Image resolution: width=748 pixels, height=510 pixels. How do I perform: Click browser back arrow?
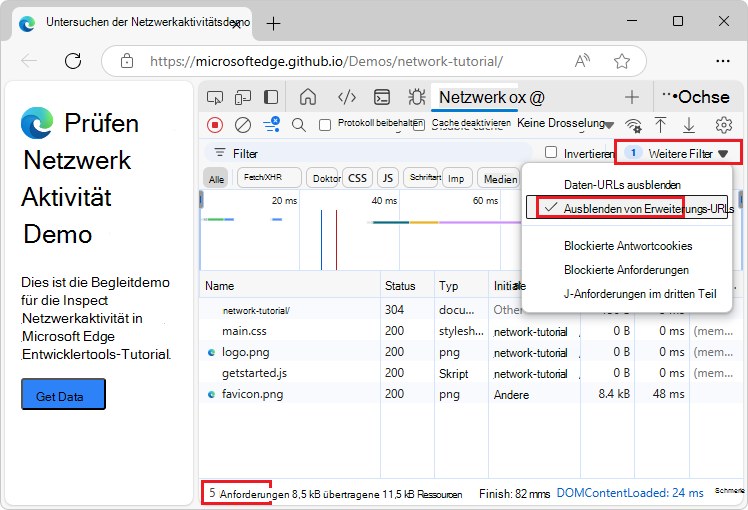30,61
